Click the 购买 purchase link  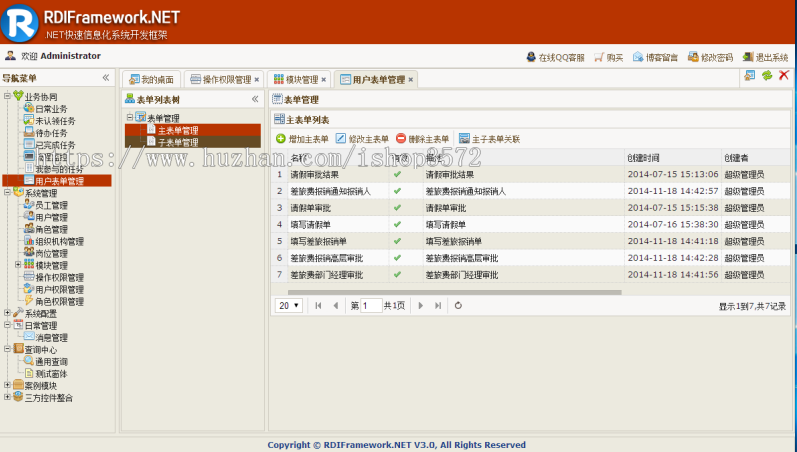[x=608, y=57]
